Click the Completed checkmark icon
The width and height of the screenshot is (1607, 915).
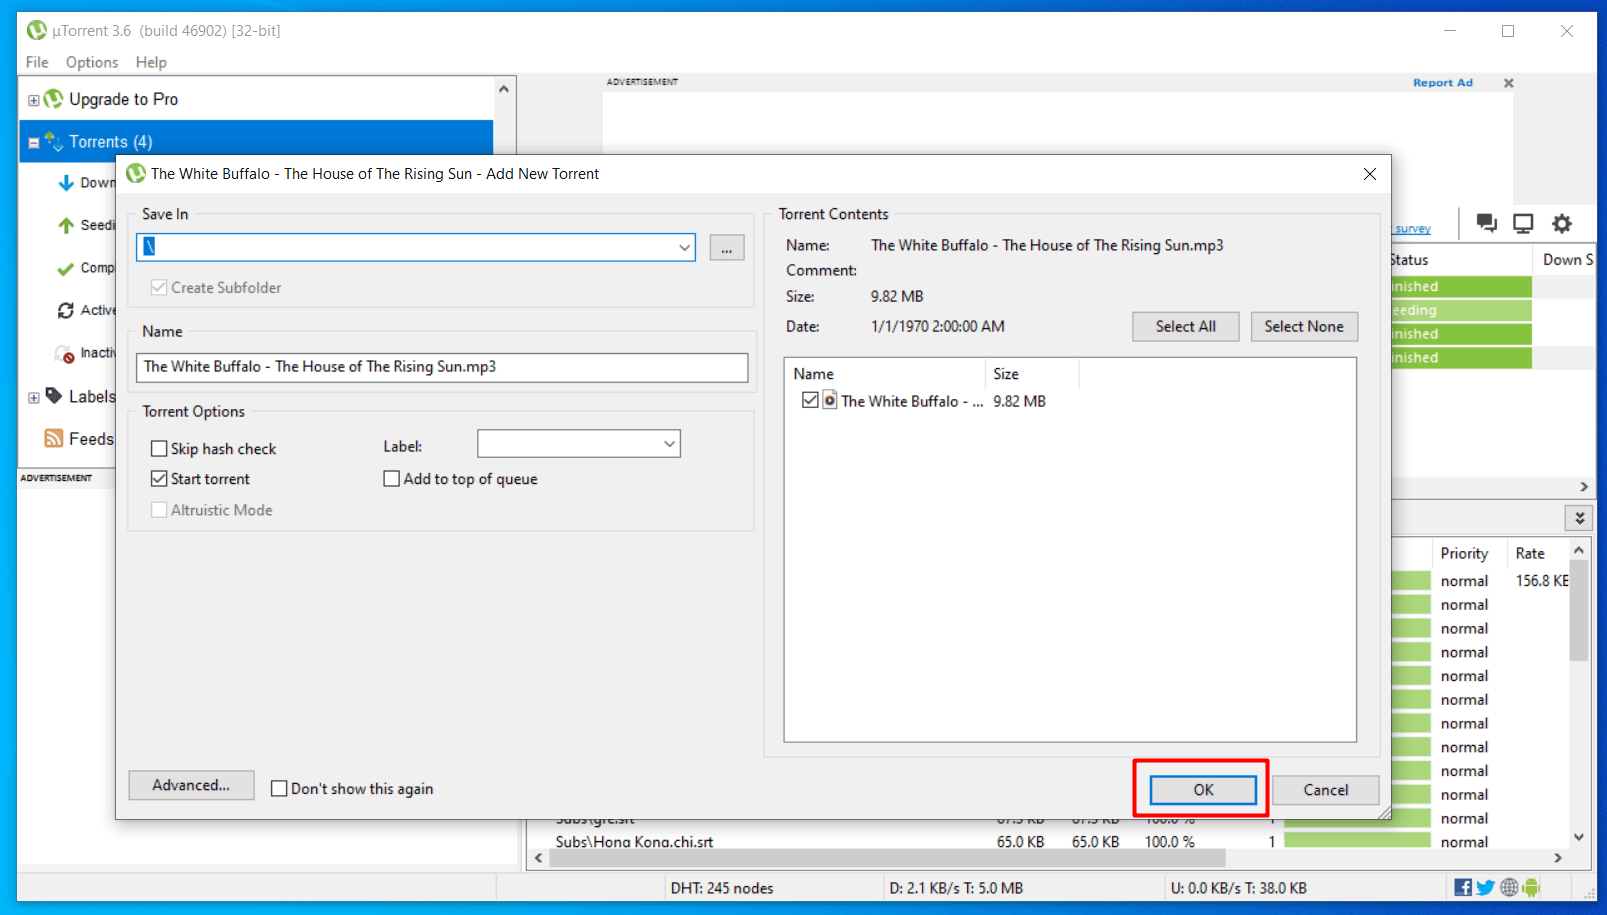(x=66, y=268)
